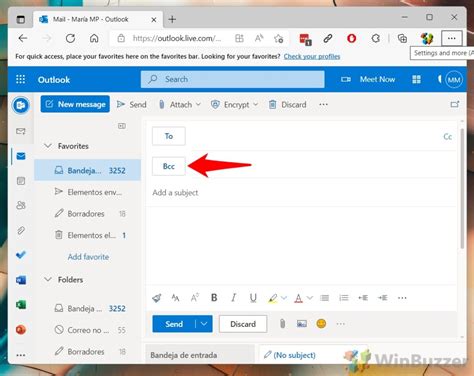This screenshot has width=474, height=376.
Task: Click the New message button
Action: pyautogui.click(x=75, y=104)
